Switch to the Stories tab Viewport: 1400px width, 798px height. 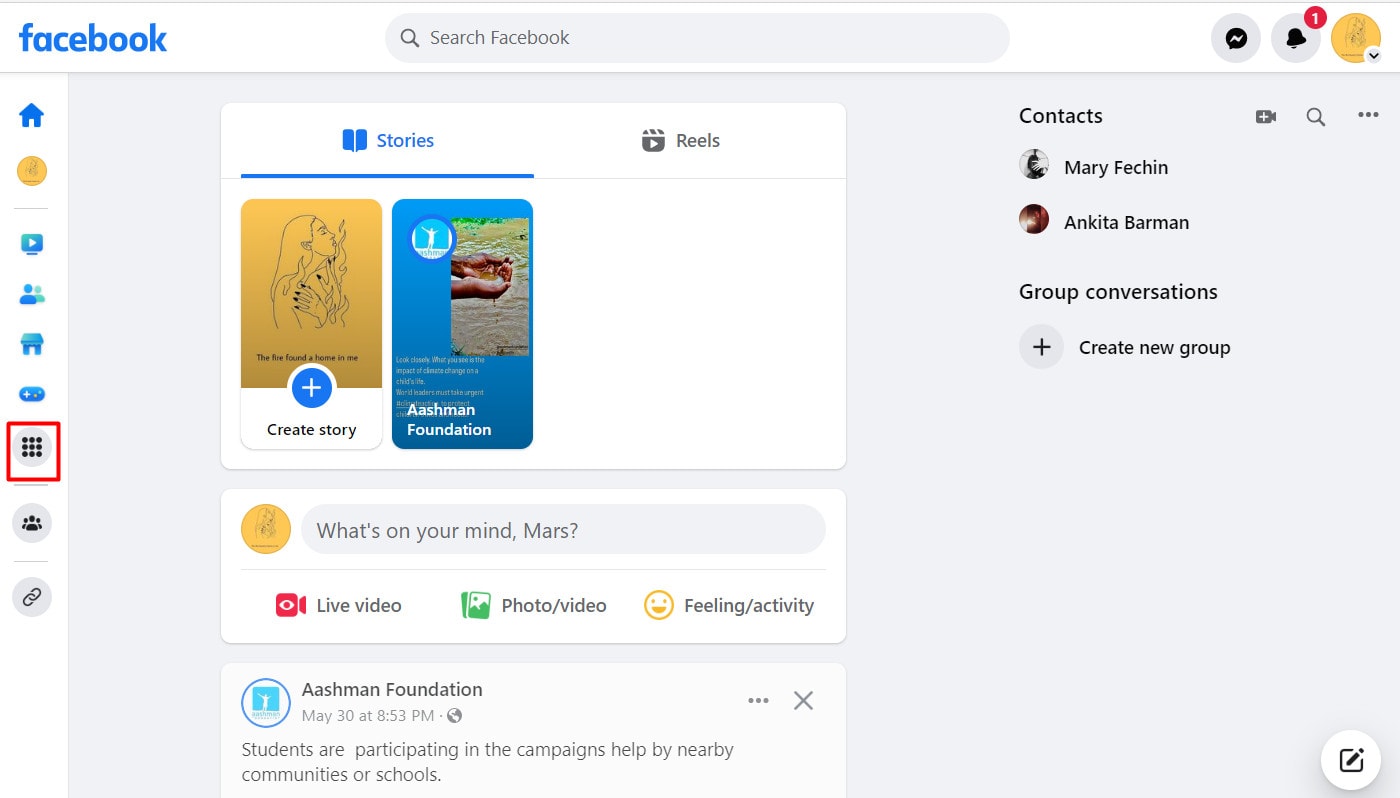pos(388,141)
